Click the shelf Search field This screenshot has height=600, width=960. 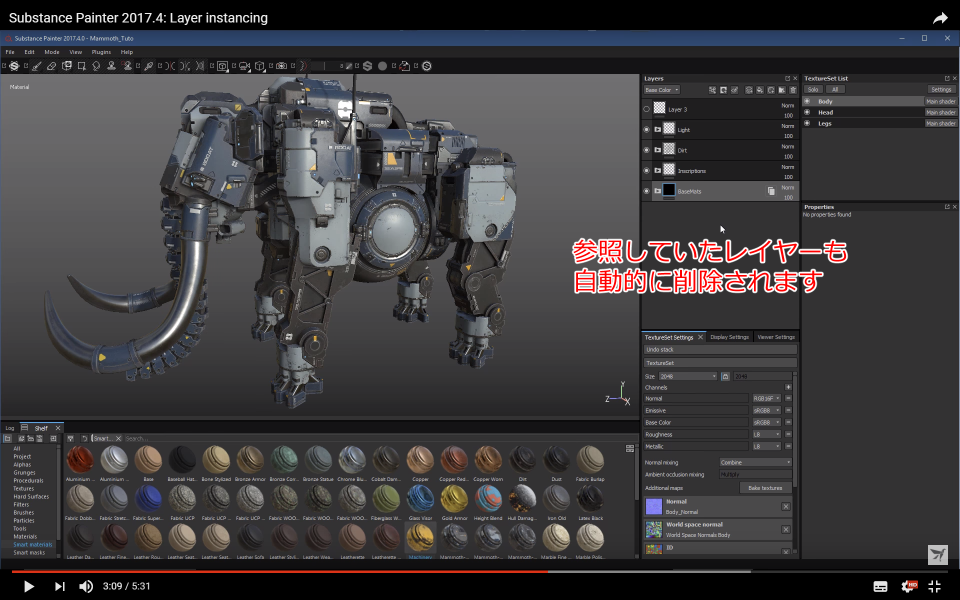373,438
